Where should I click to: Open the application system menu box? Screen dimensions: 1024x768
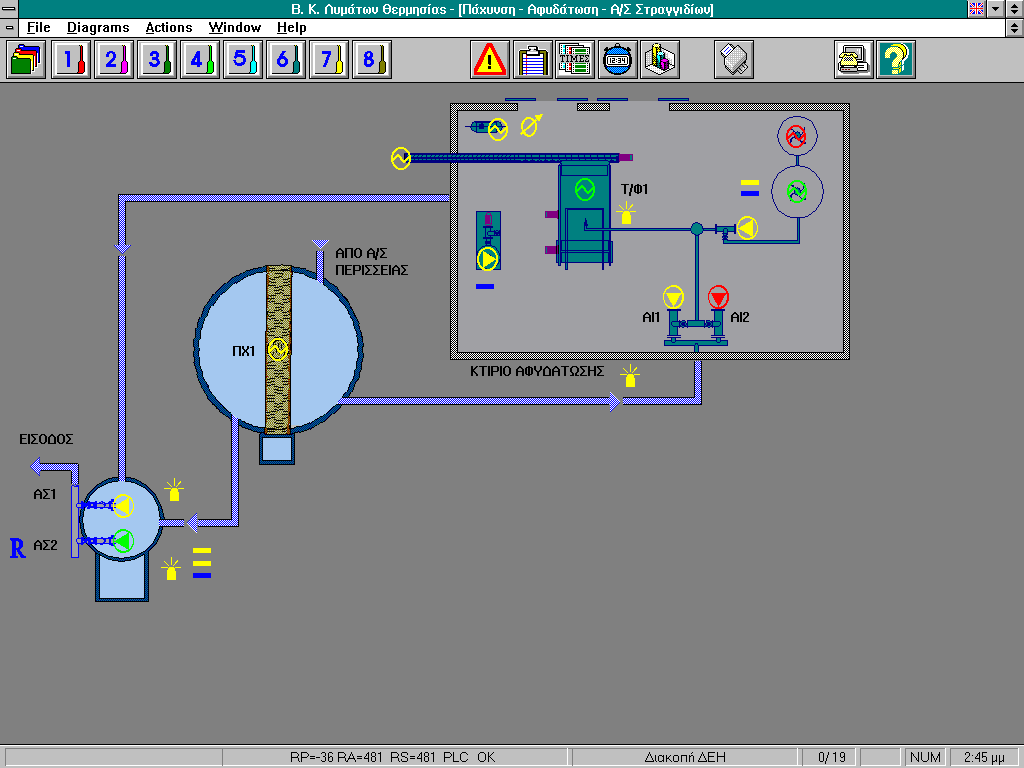pos(9,8)
